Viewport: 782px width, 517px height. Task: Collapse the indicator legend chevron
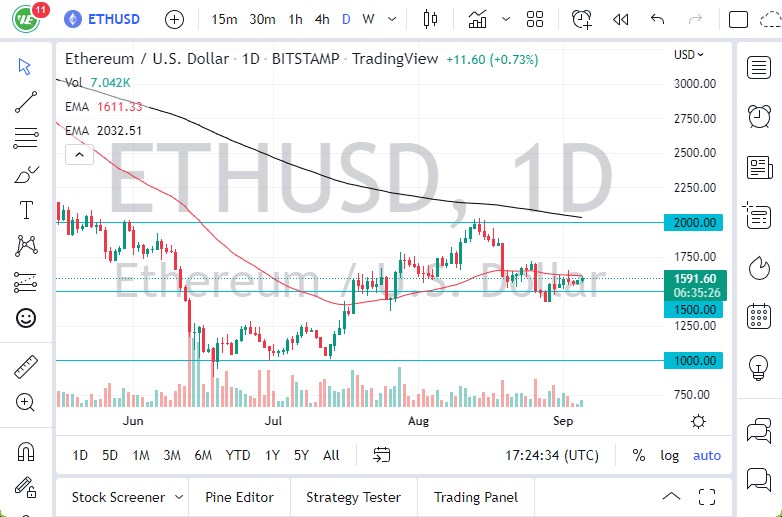(77, 154)
